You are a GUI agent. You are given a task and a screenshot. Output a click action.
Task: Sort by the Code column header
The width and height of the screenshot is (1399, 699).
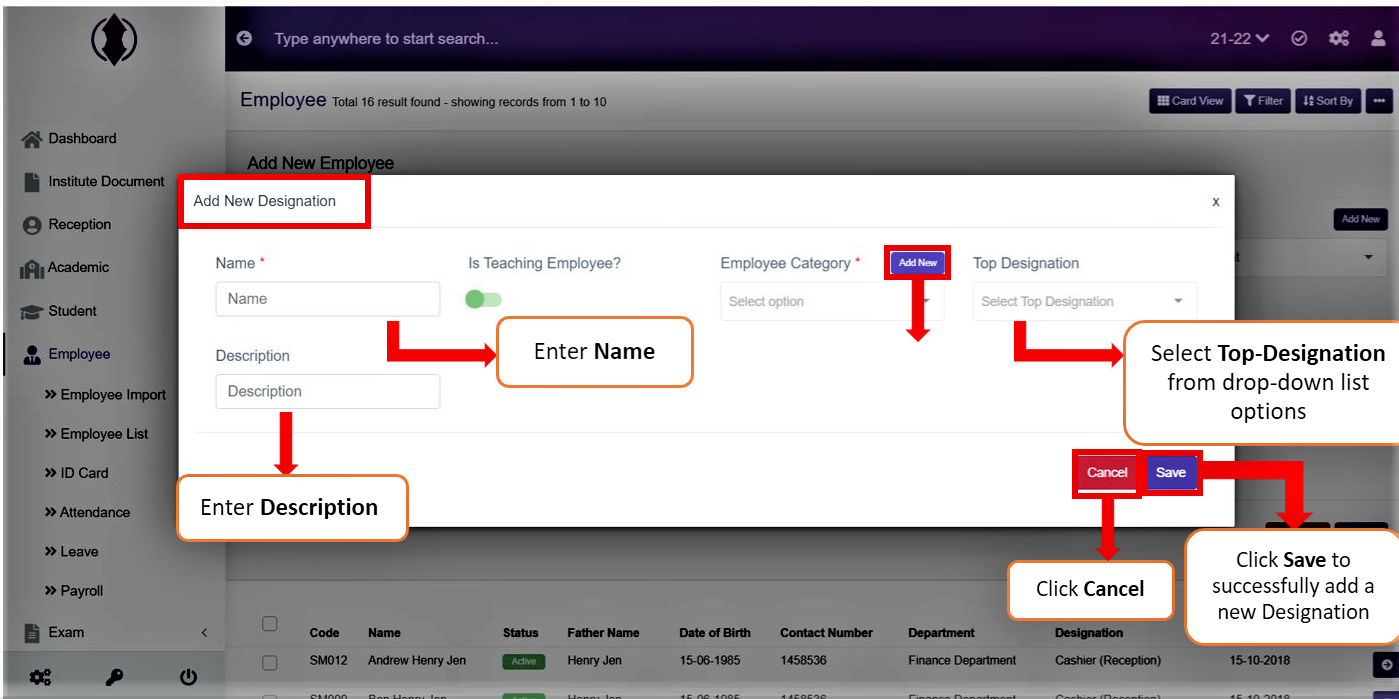coord(324,633)
